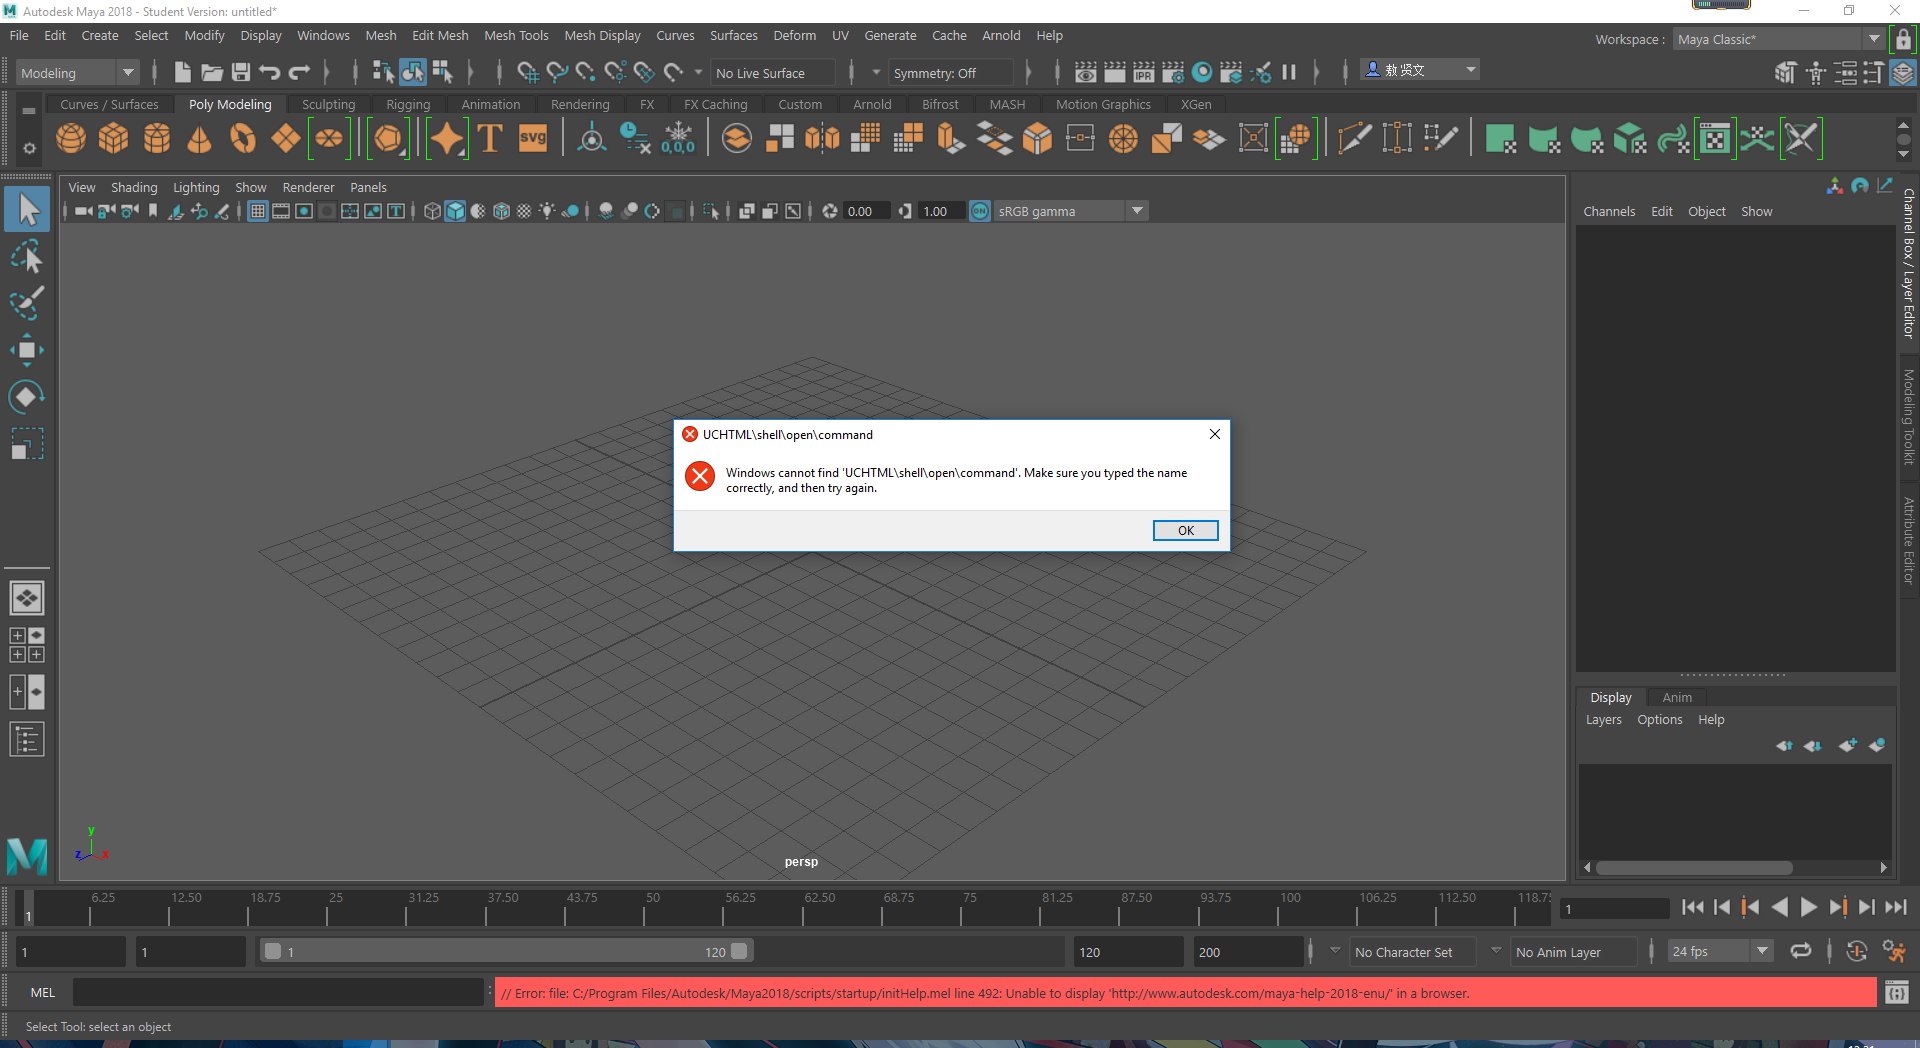This screenshot has width=1920, height=1048.
Task: Click the SVG tool shelf icon
Action: coord(533,138)
